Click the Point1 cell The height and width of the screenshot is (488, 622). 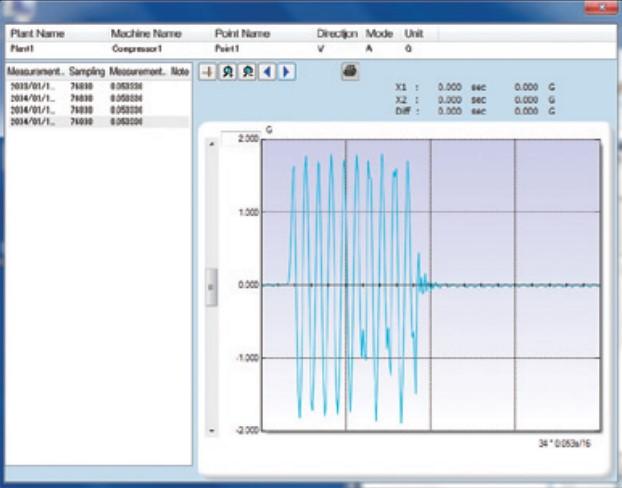[x=227, y=49]
